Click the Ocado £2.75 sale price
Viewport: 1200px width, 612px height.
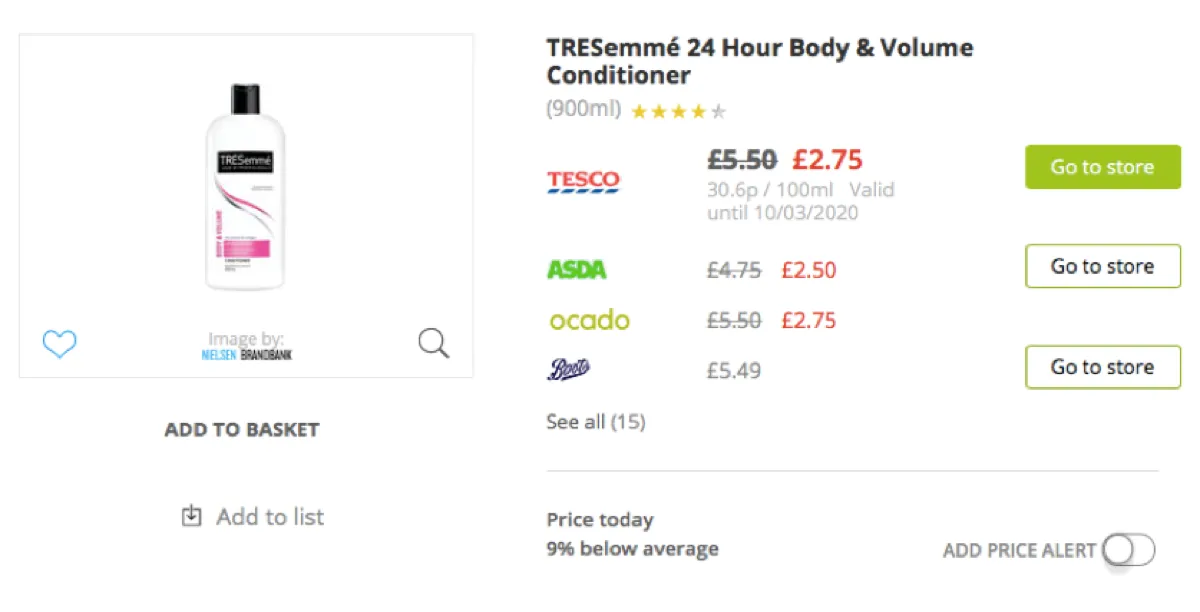[808, 321]
